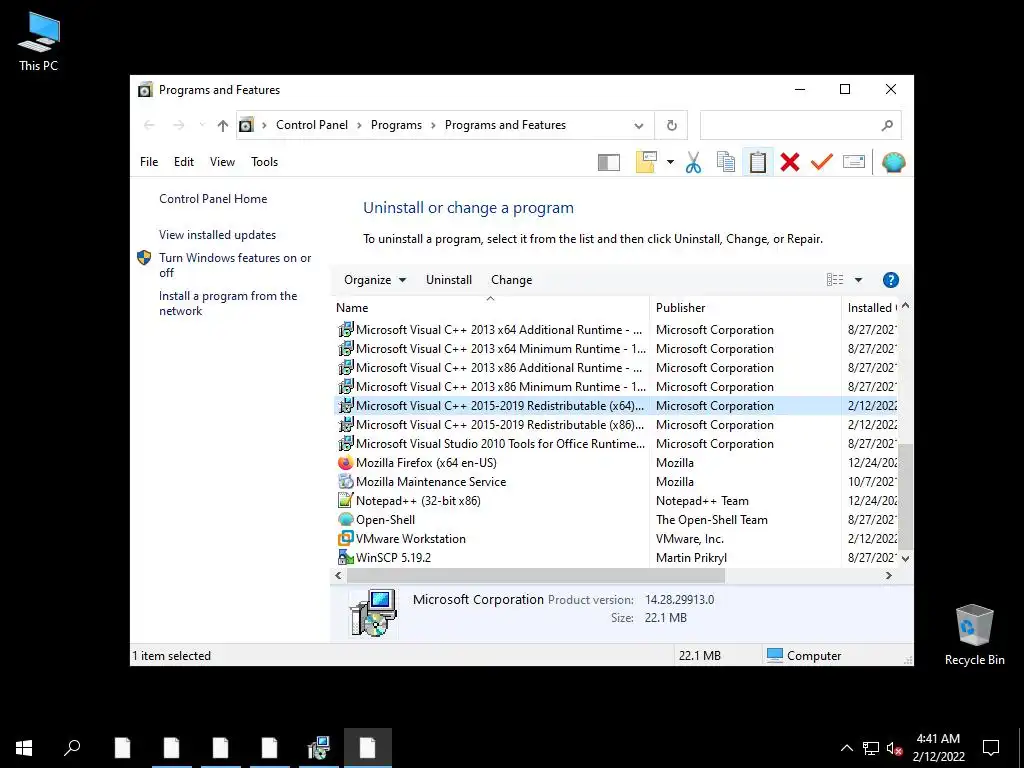Click the horizontal scrollbar right arrow
This screenshot has width=1024, height=768.
point(888,575)
